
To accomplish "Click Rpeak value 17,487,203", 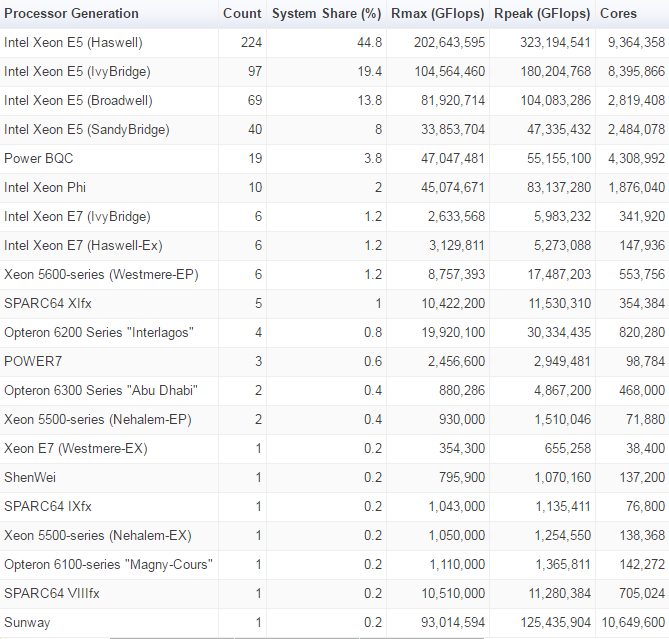I will pos(559,275).
